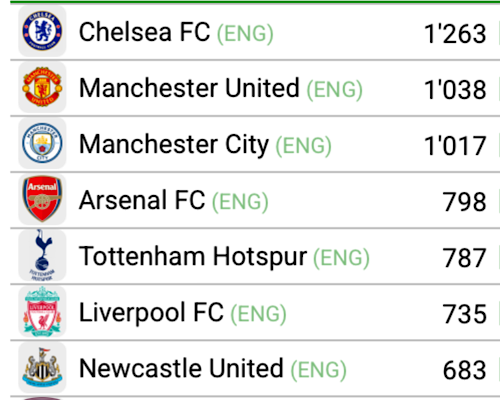Viewport: 500px width, 400px height.
Task: Select the 1'017 value for Manchester City
Action: 455,146
